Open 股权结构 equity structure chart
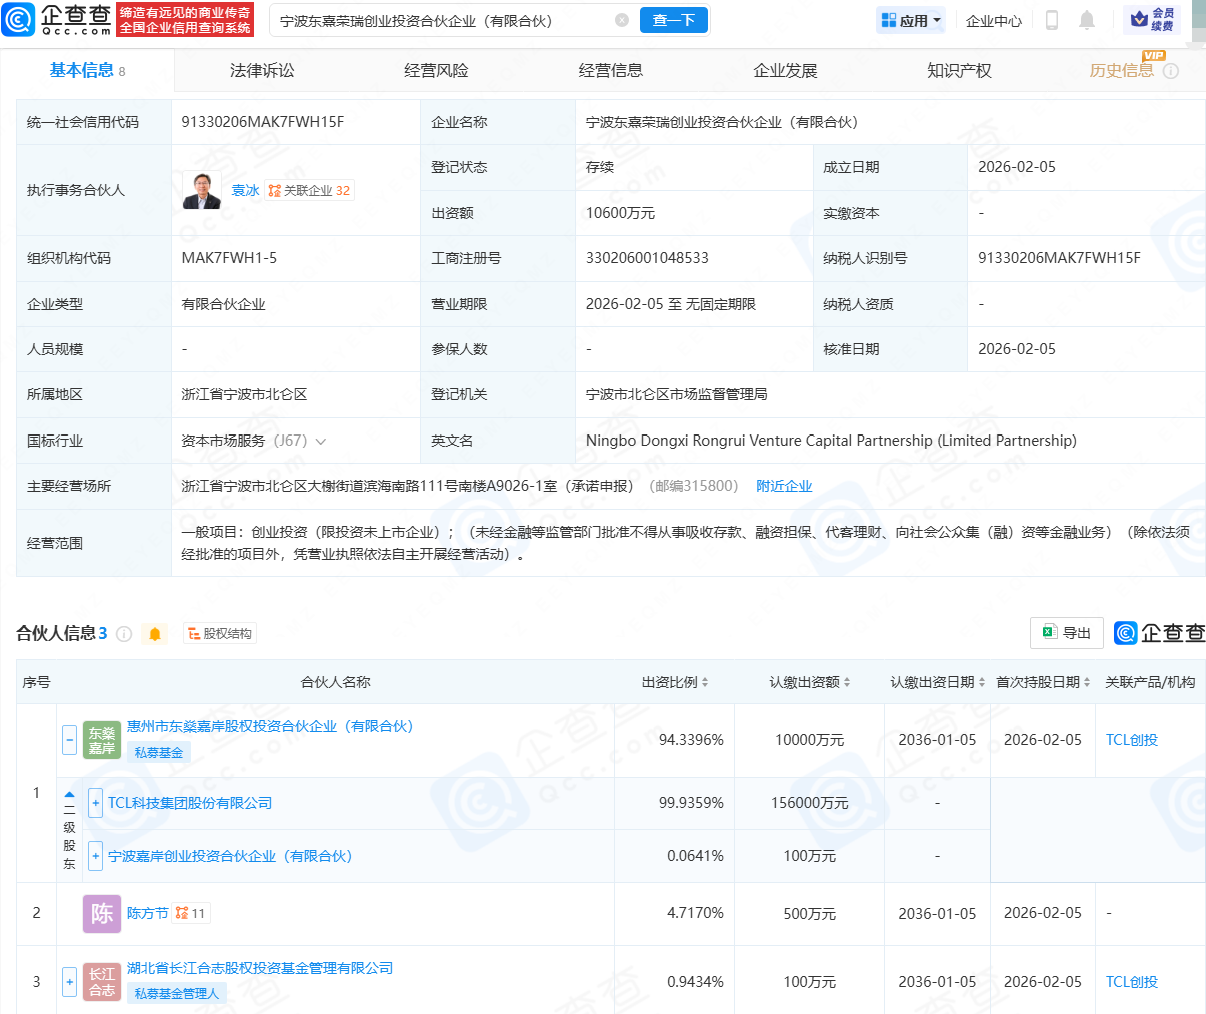Screen dimensions: 1206x1014 tap(220, 634)
